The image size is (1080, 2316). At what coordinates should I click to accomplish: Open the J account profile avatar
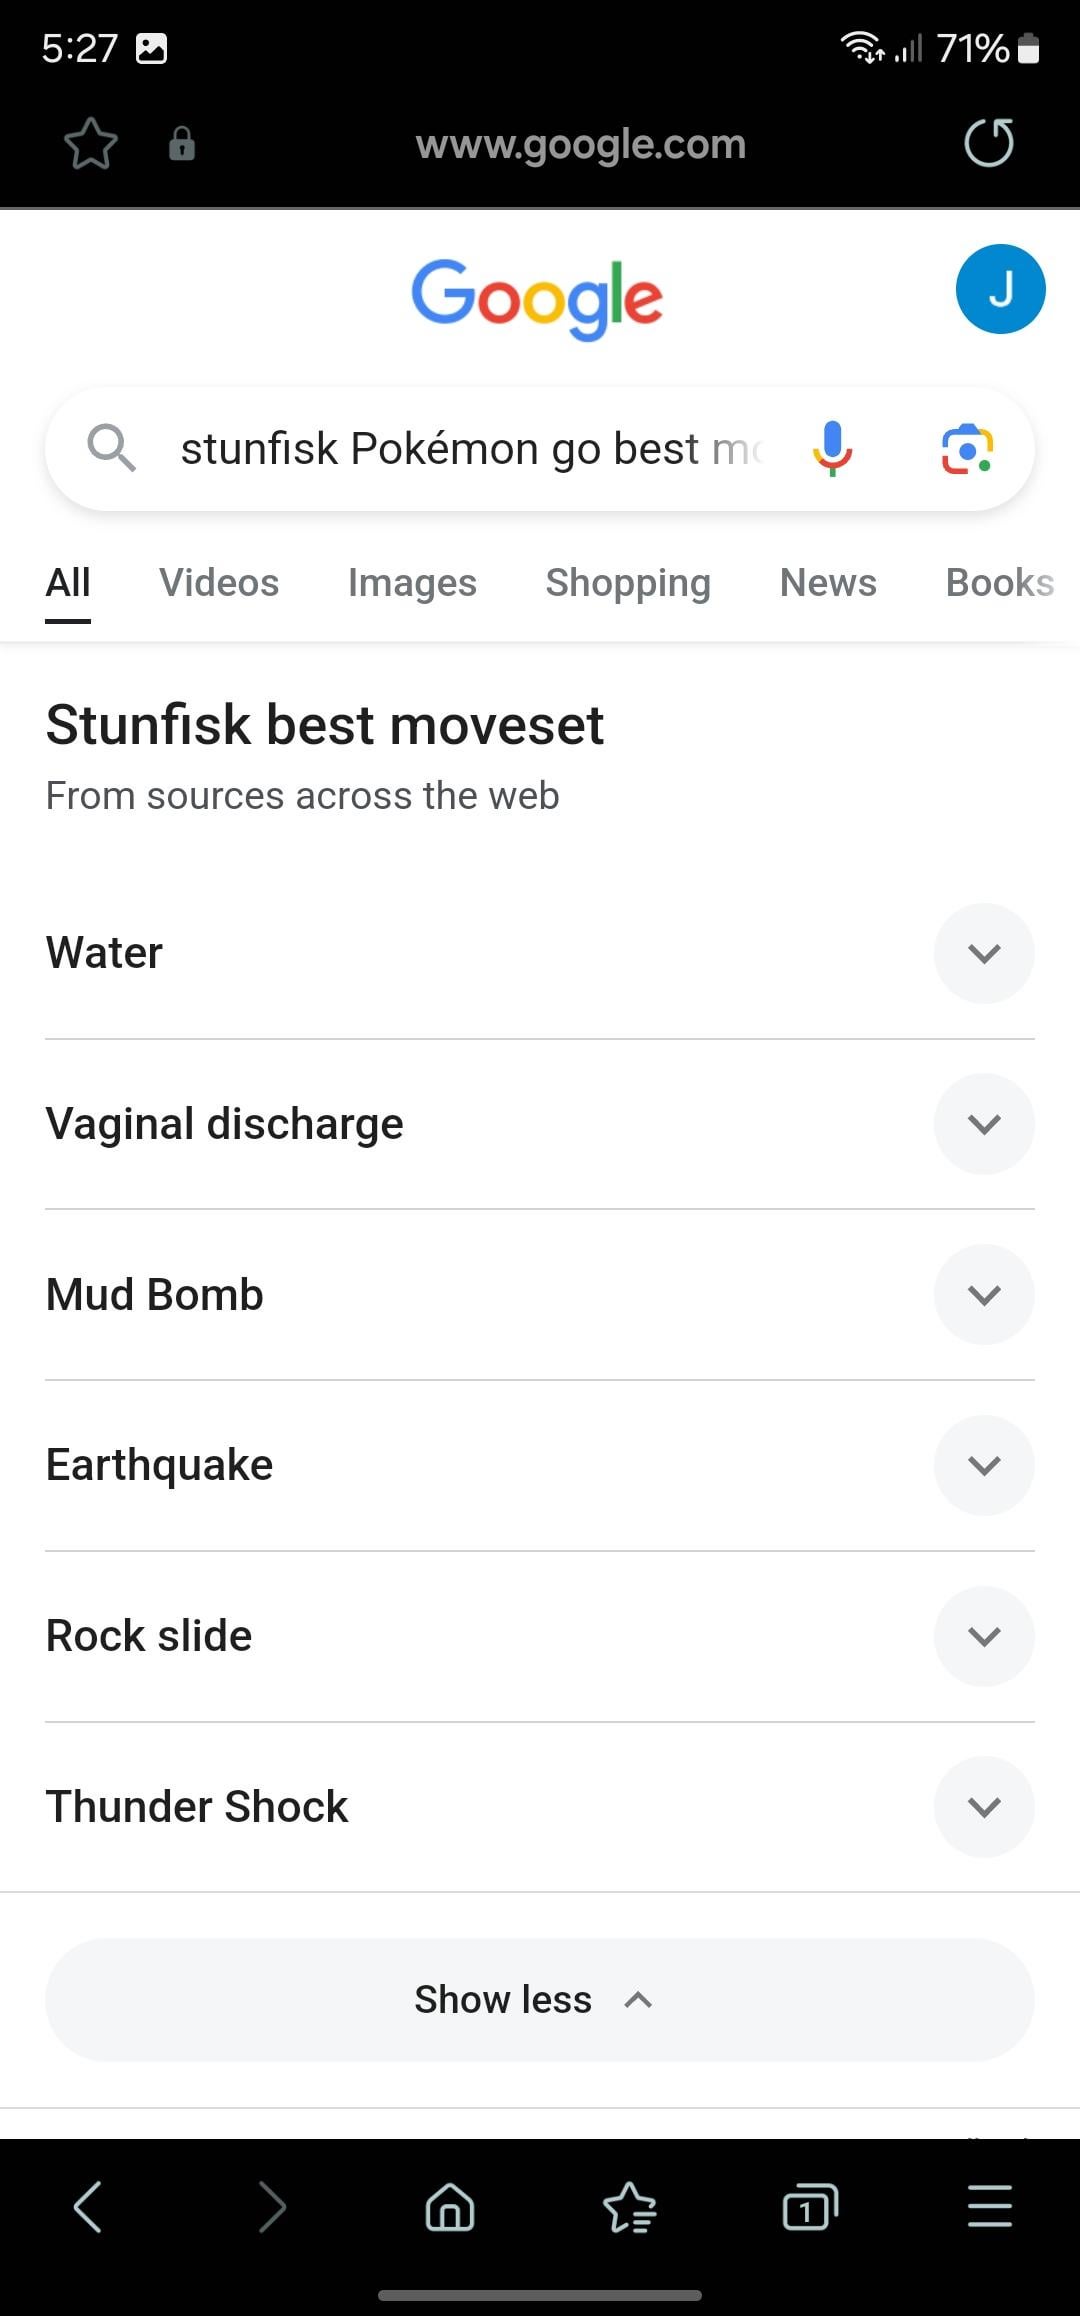point(1000,289)
